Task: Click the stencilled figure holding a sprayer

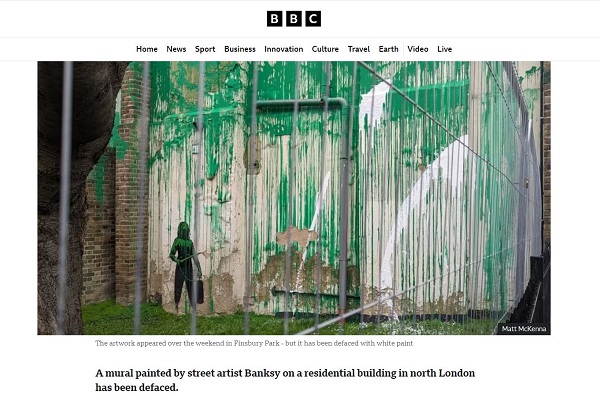Action: (x=186, y=266)
